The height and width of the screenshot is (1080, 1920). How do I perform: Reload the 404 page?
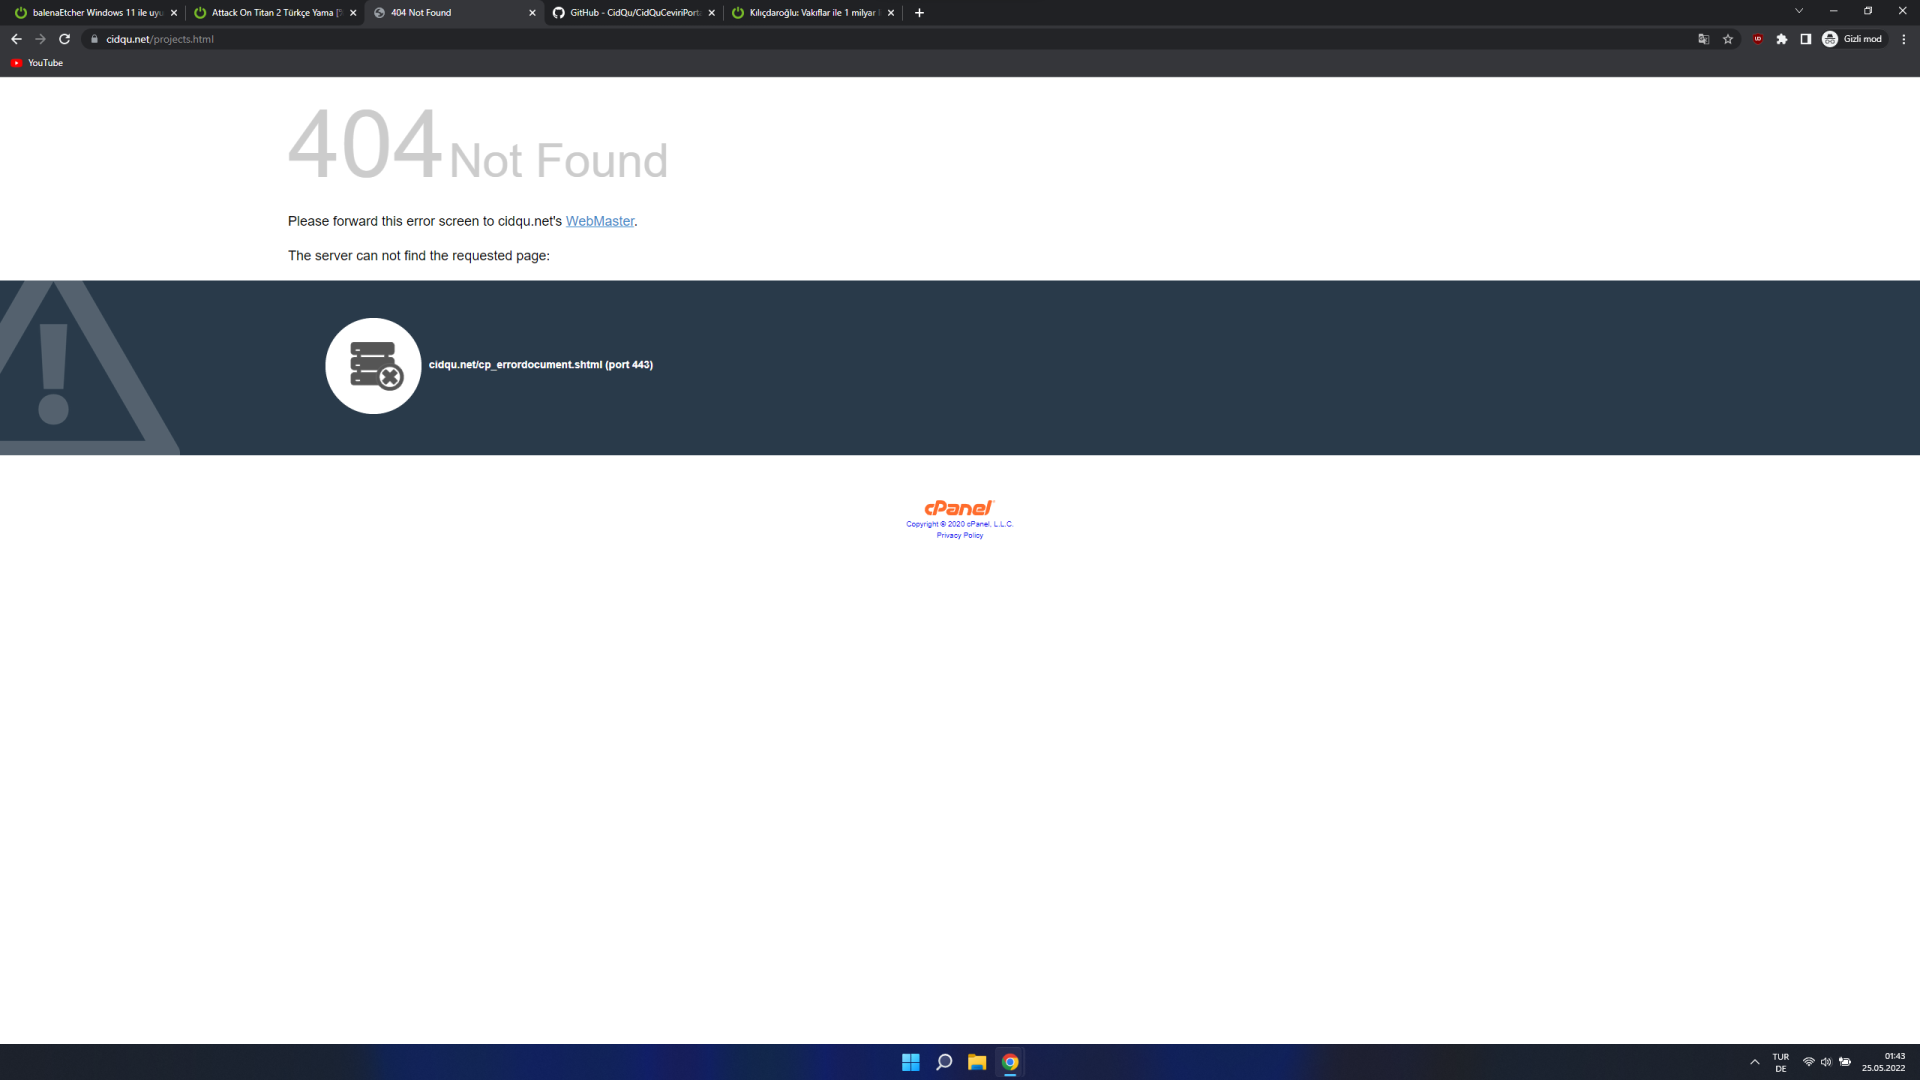[x=64, y=39]
